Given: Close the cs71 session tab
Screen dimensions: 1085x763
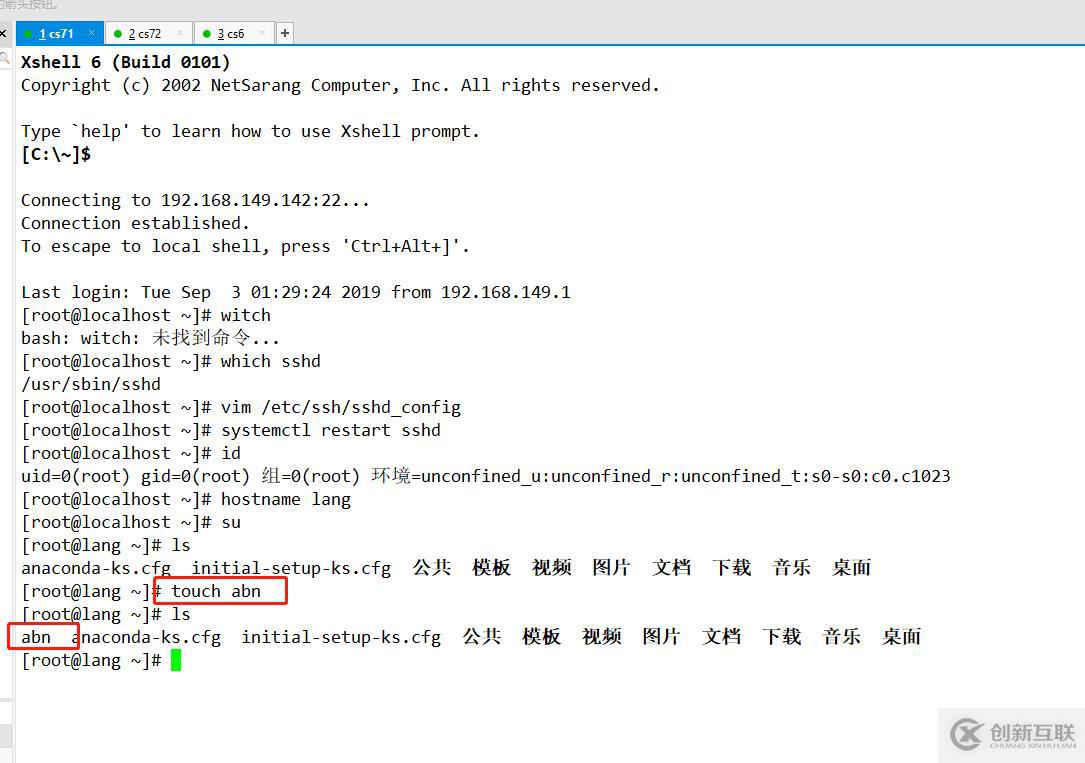Looking at the screenshot, I should click(x=91, y=33).
